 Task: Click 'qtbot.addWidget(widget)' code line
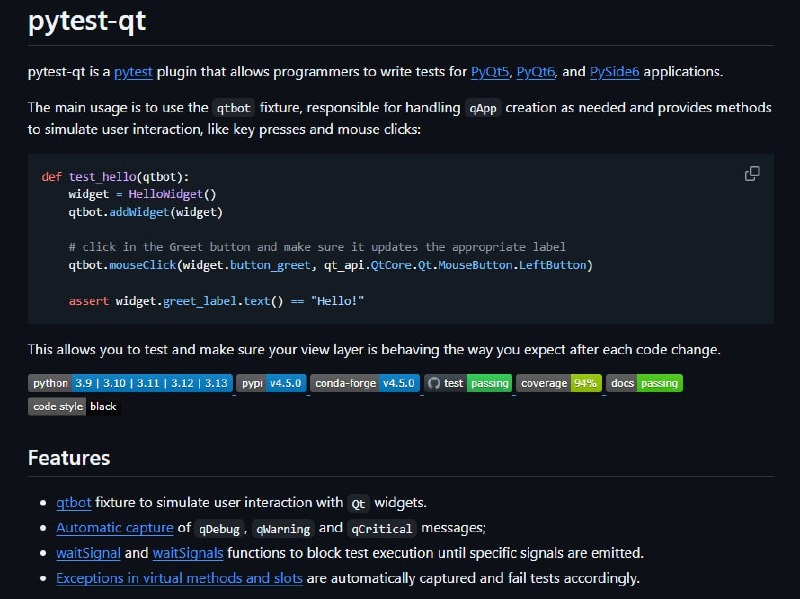(x=145, y=212)
